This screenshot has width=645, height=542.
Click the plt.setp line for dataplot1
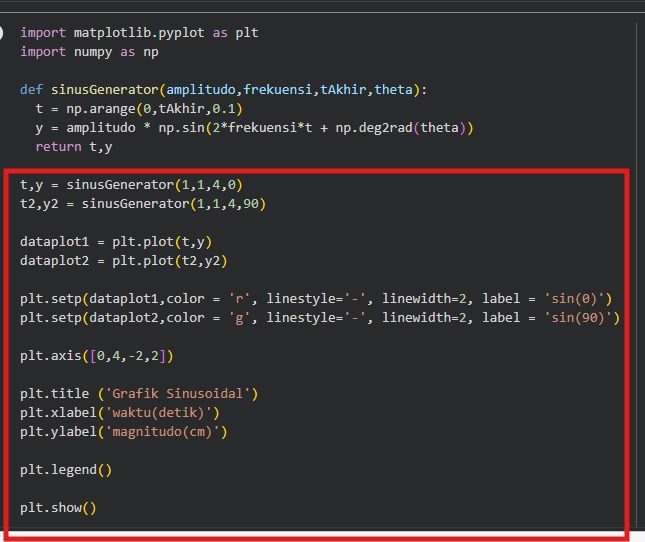[316, 299]
